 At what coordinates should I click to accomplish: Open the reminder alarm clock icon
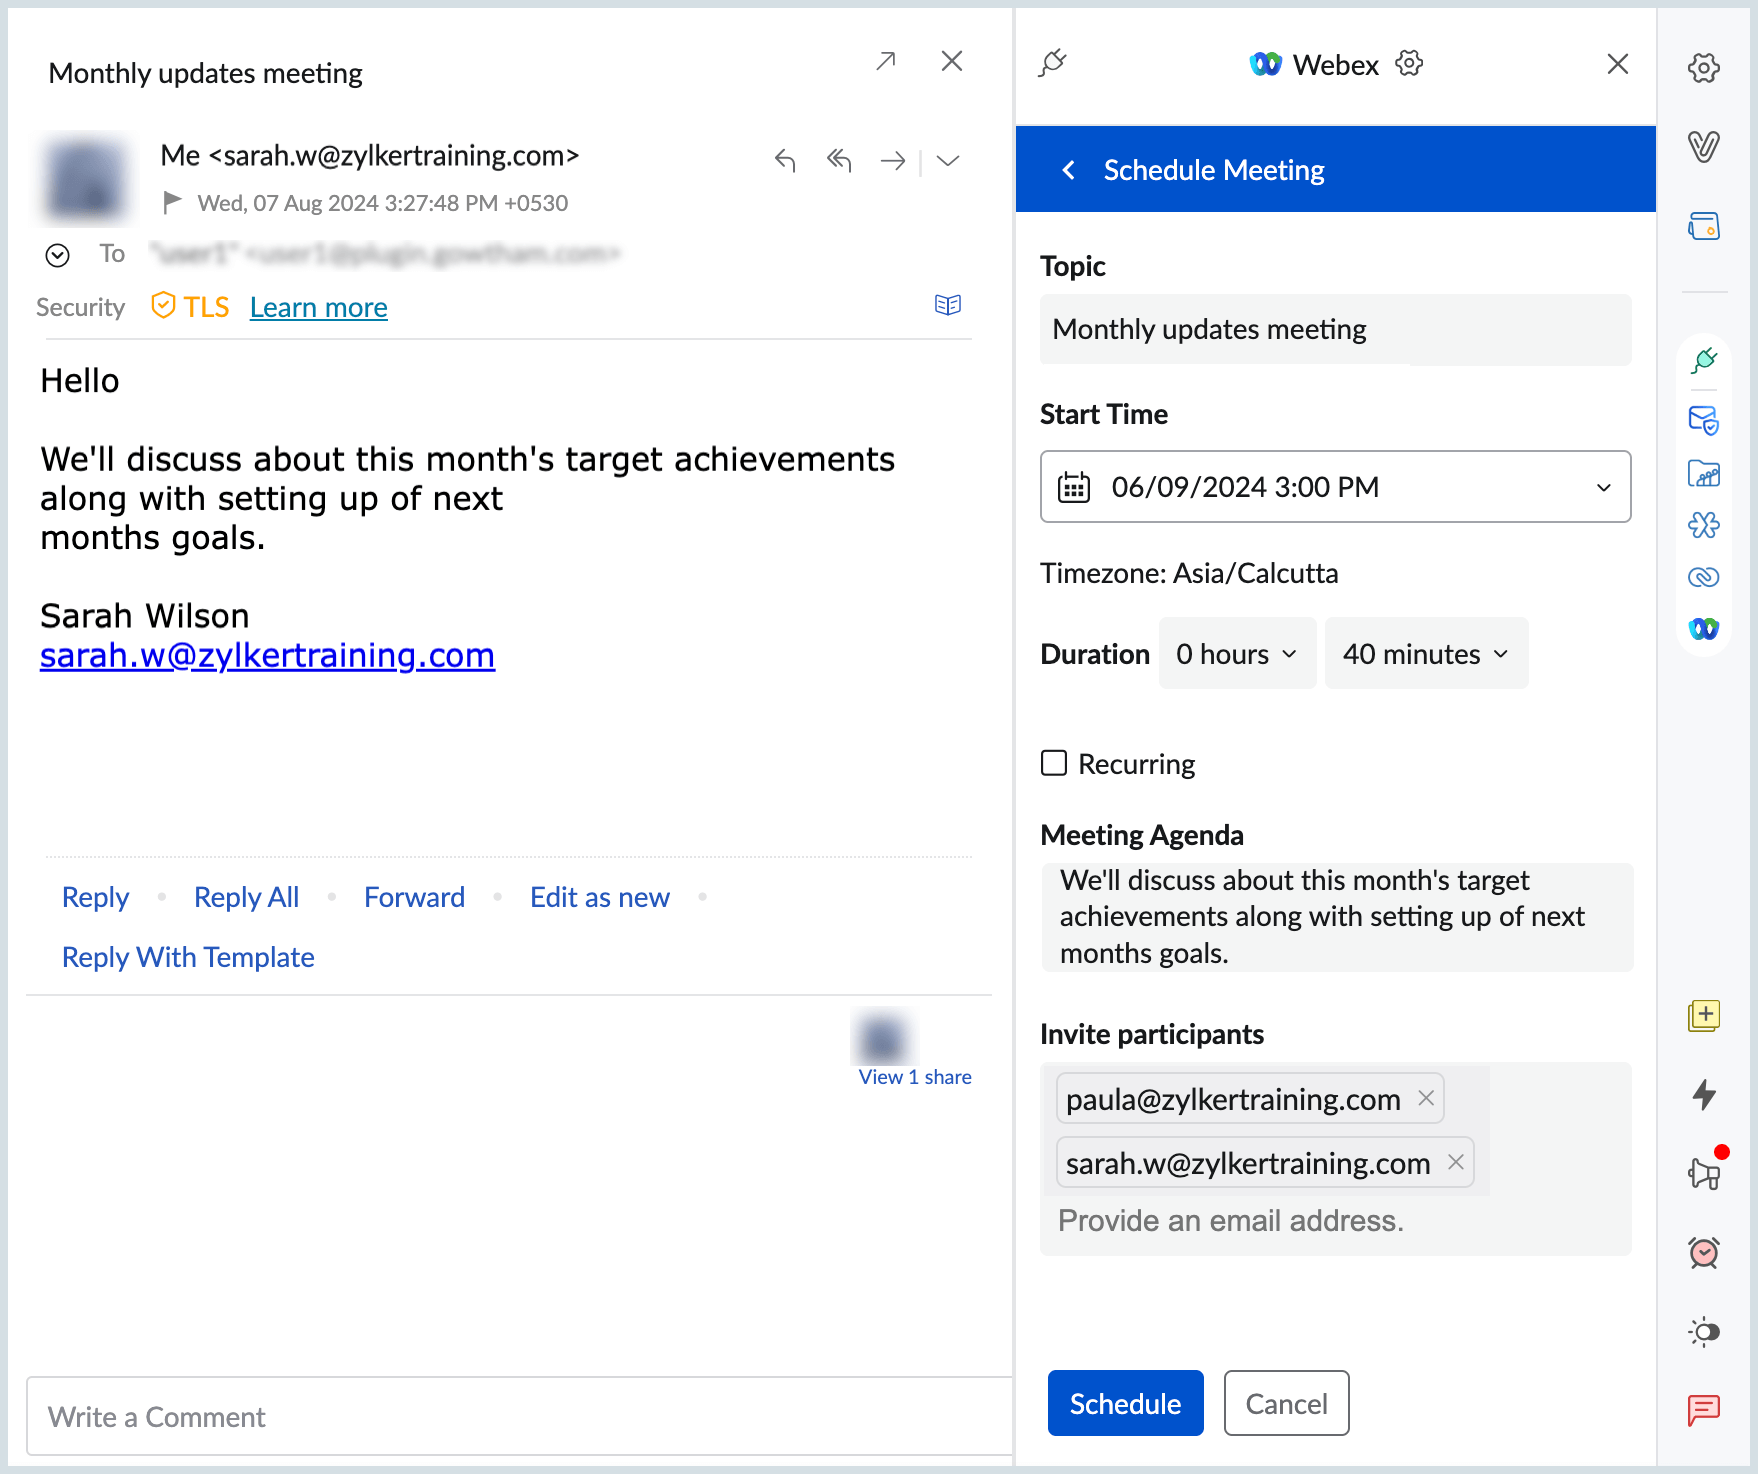point(1703,1252)
